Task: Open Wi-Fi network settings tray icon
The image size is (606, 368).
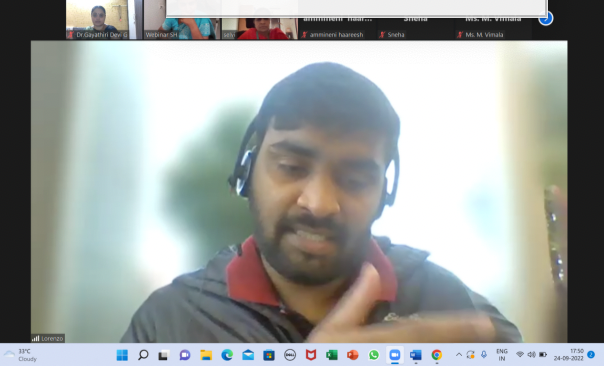Action: [x=520, y=355]
